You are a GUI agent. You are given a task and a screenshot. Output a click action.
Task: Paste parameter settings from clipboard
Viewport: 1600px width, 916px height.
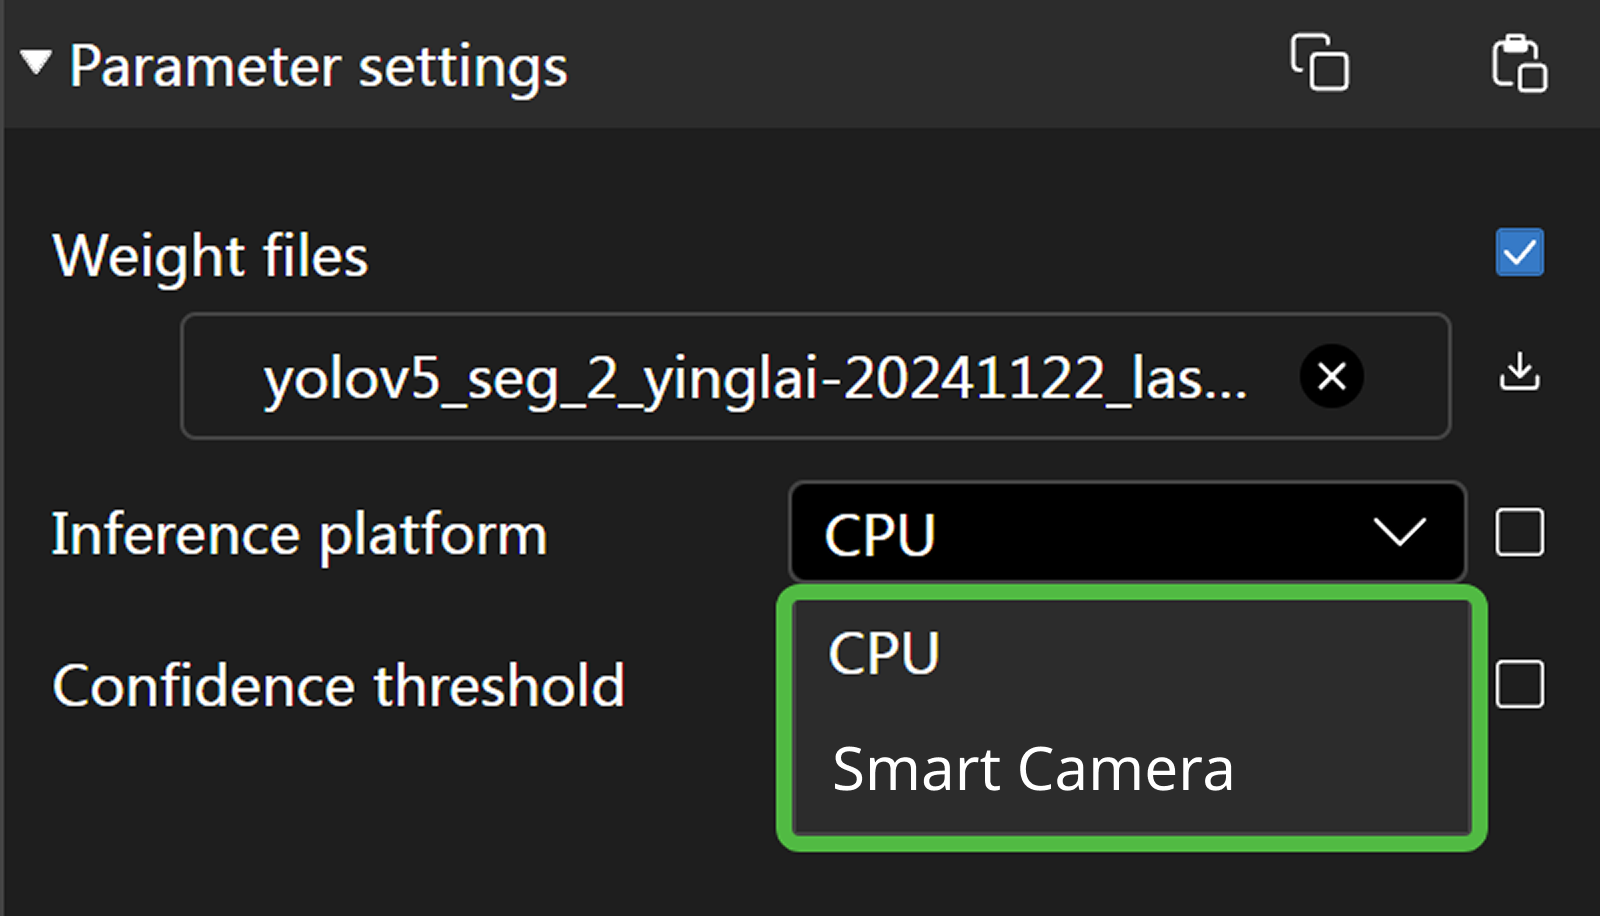(1519, 63)
